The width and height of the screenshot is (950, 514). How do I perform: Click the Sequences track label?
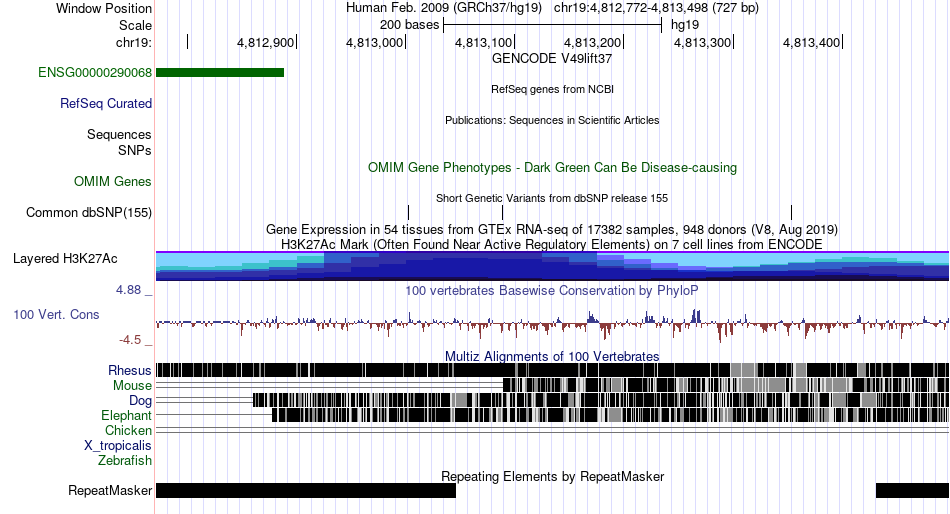click(x=119, y=135)
